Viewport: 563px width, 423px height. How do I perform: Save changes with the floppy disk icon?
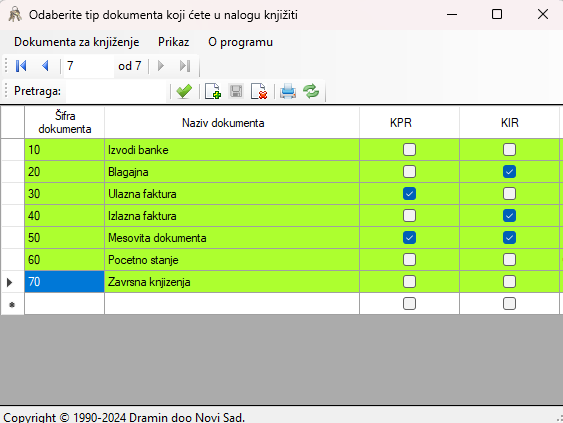point(236,91)
